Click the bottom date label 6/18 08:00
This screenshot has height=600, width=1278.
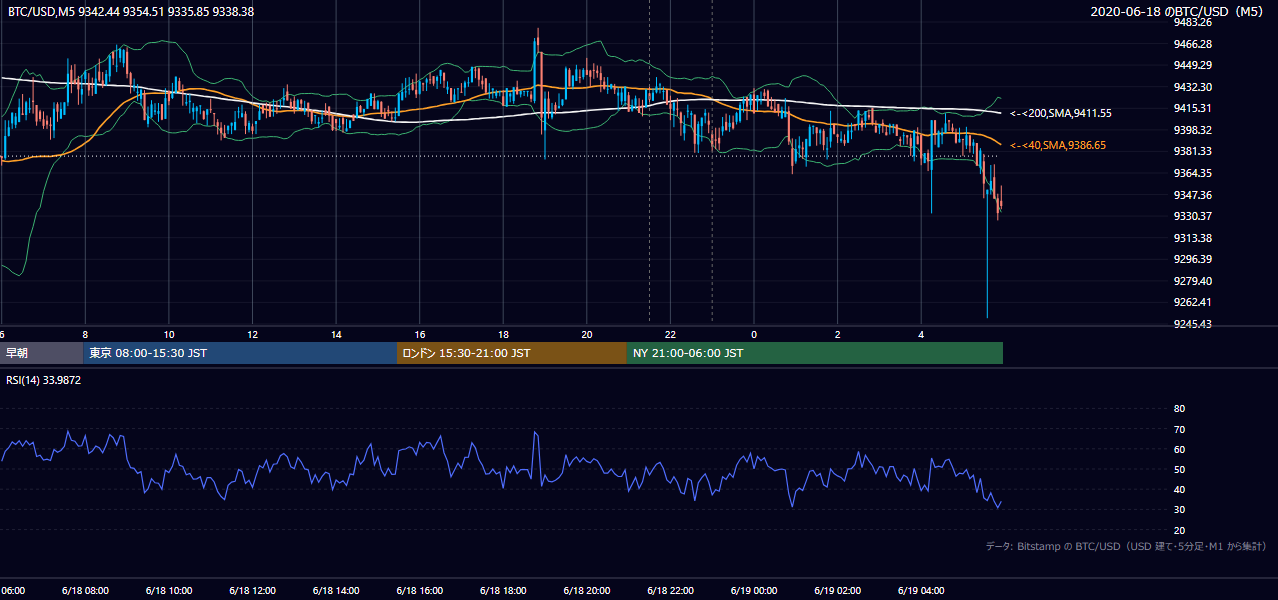(84, 590)
